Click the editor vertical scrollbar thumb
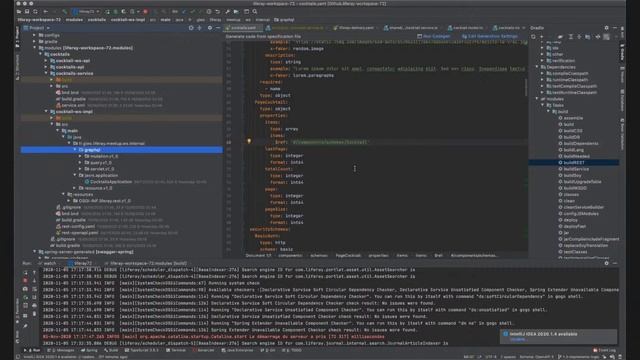 526,88
